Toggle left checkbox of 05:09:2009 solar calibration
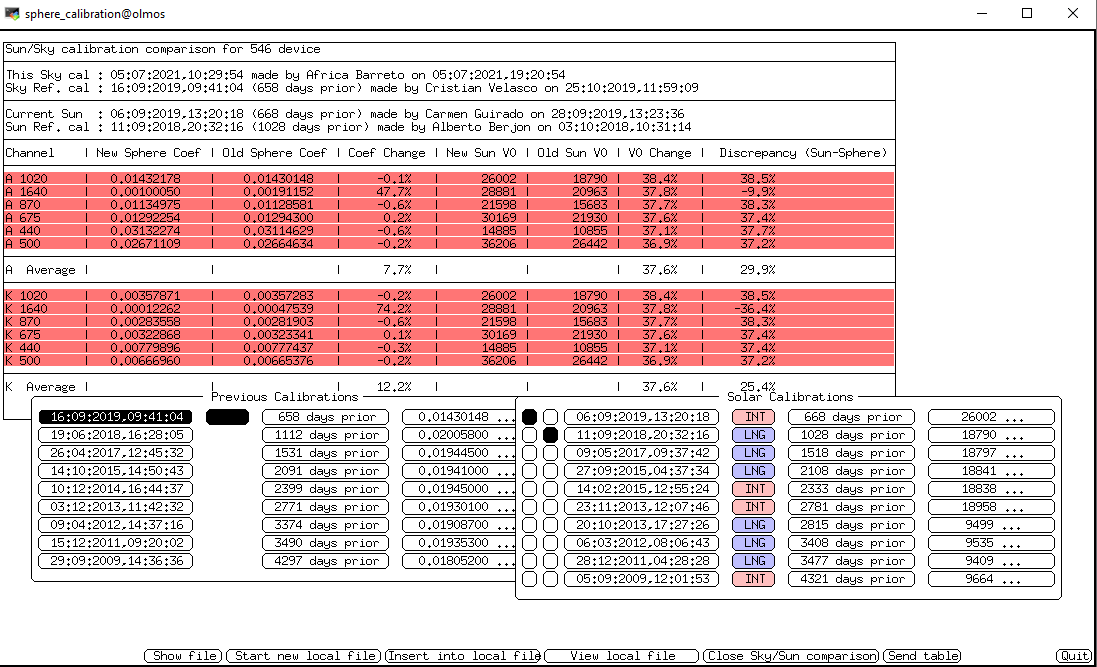Viewport: 1097px width, 667px height. tap(529, 579)
